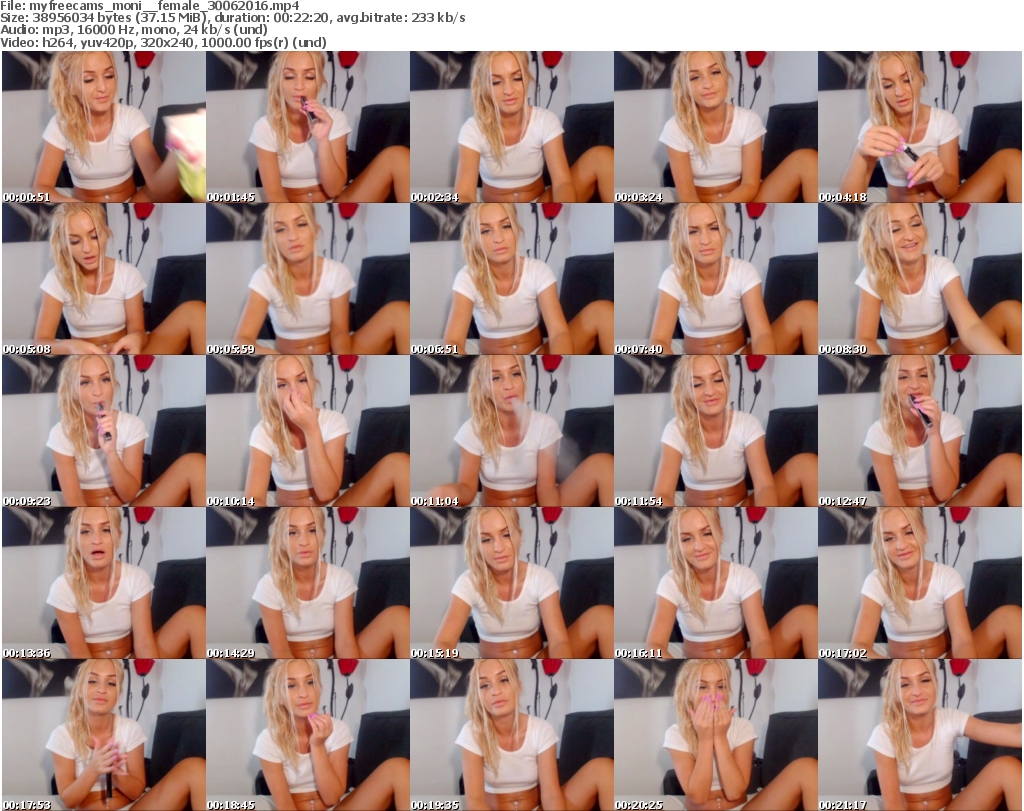Select the 00:11:04 thumbnail
This screenshot has height=811, width=1024.
511,431
